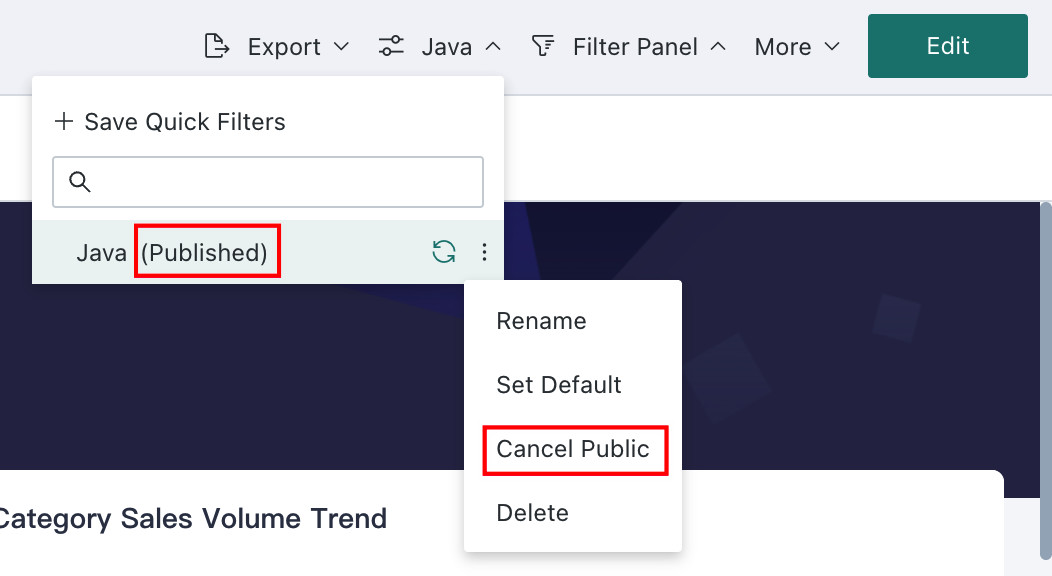Screen dimensions: 1052x576
Task: Click the quick filter sliders icon
Action: (390, 46)
